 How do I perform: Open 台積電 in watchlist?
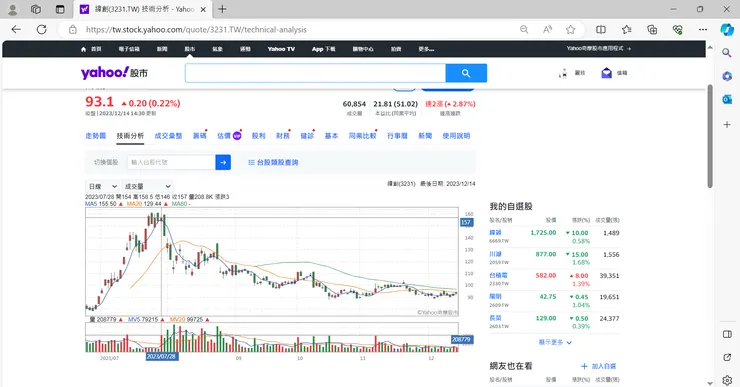[498, 275]
